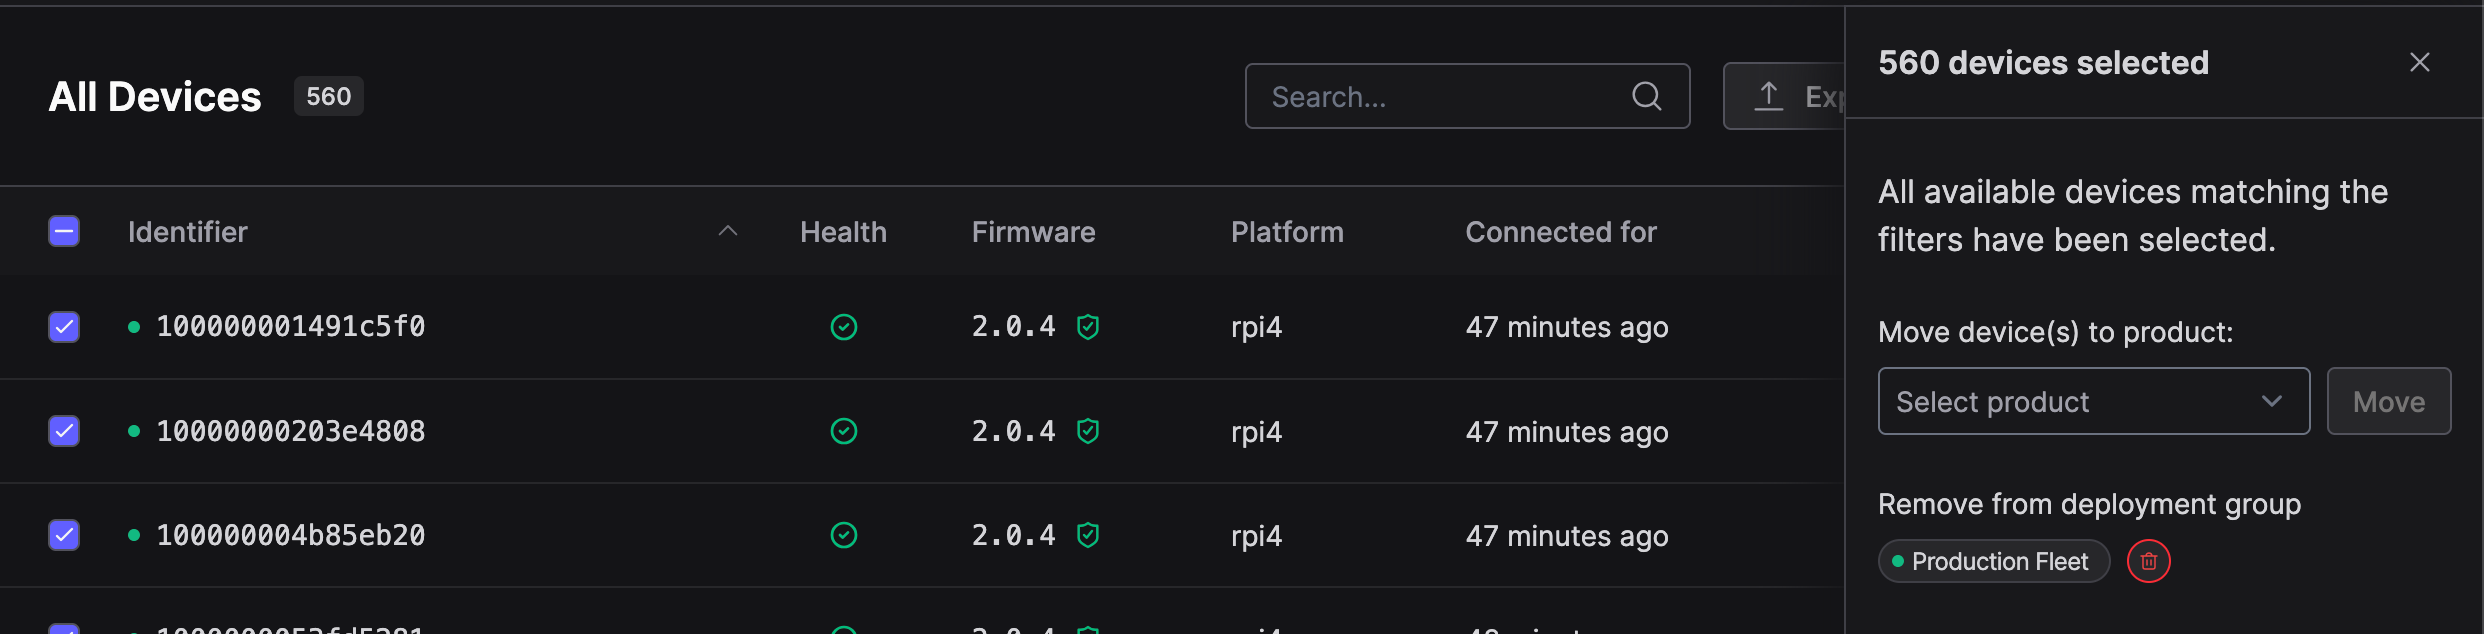Open device 100000004b85eb20
Screen dimensions: 2484x634
click(x=291, y=535)
